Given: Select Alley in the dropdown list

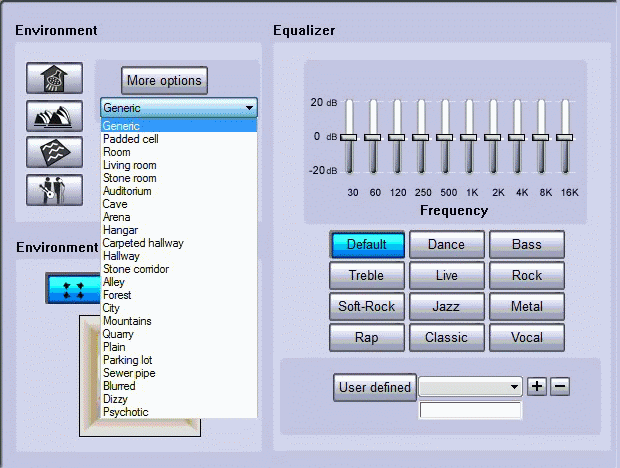Looking at the screenshot, I should click(179, 282).
